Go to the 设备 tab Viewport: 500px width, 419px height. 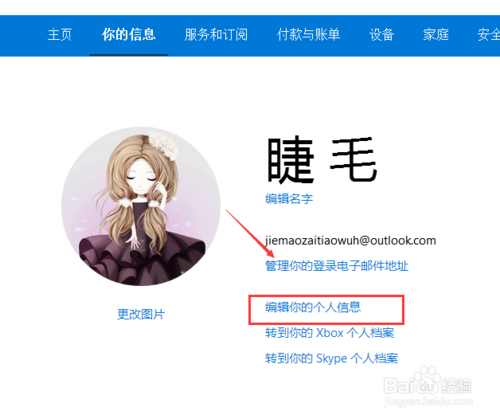click(x=382, y=35)
